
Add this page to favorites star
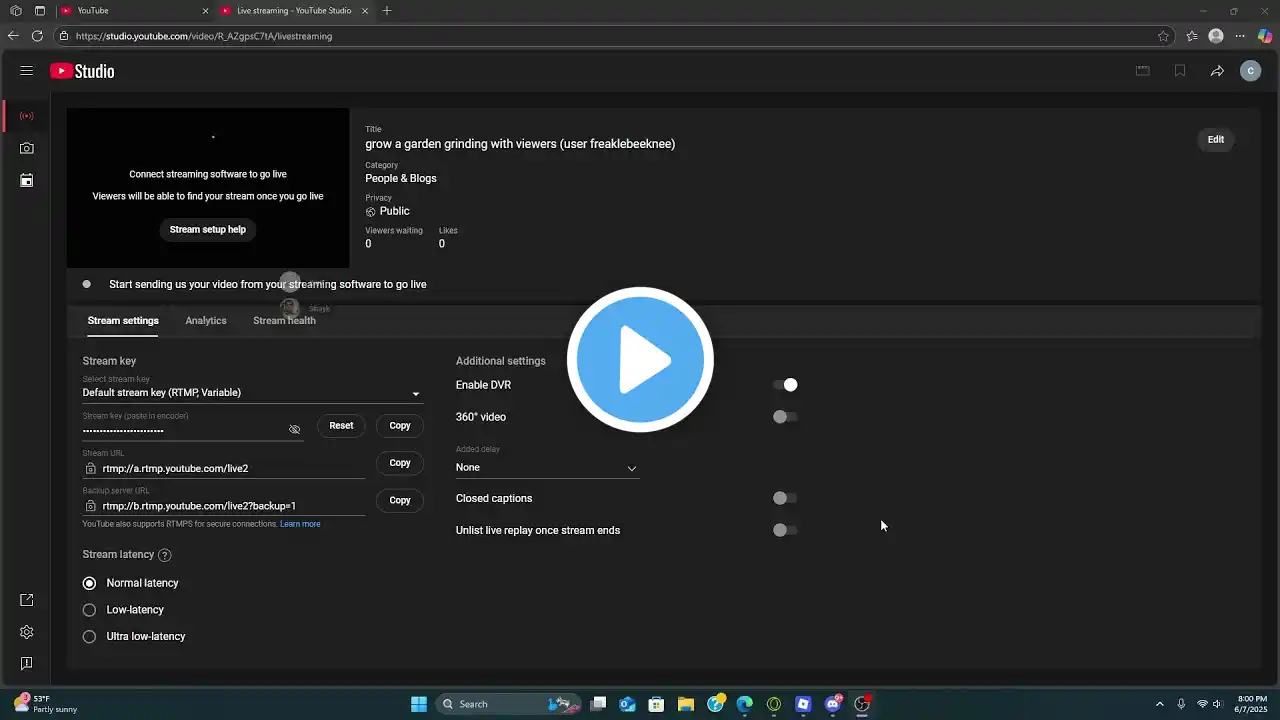pyautogui.click(x=1163, y=36)
